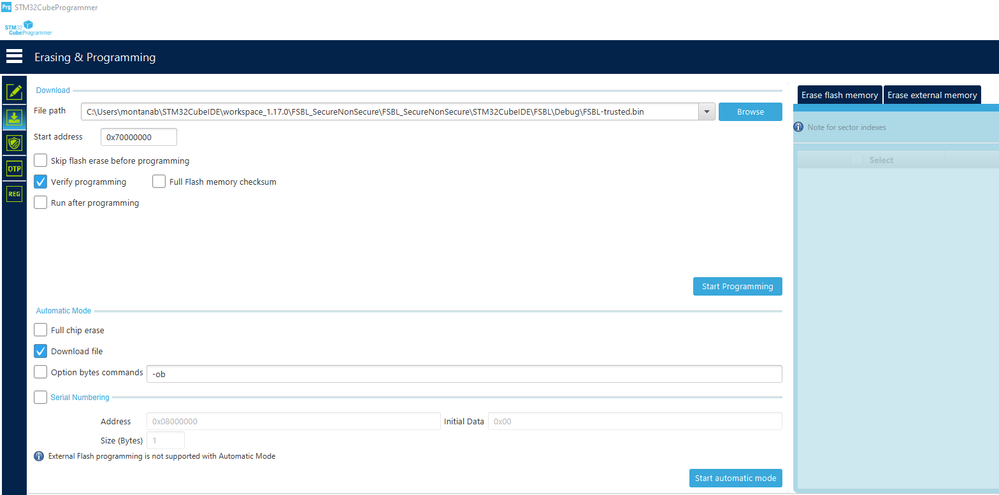This screenshot has width=999, height=495.
Task: Click the Serial Numbering Address field
Action: point(294,421)
